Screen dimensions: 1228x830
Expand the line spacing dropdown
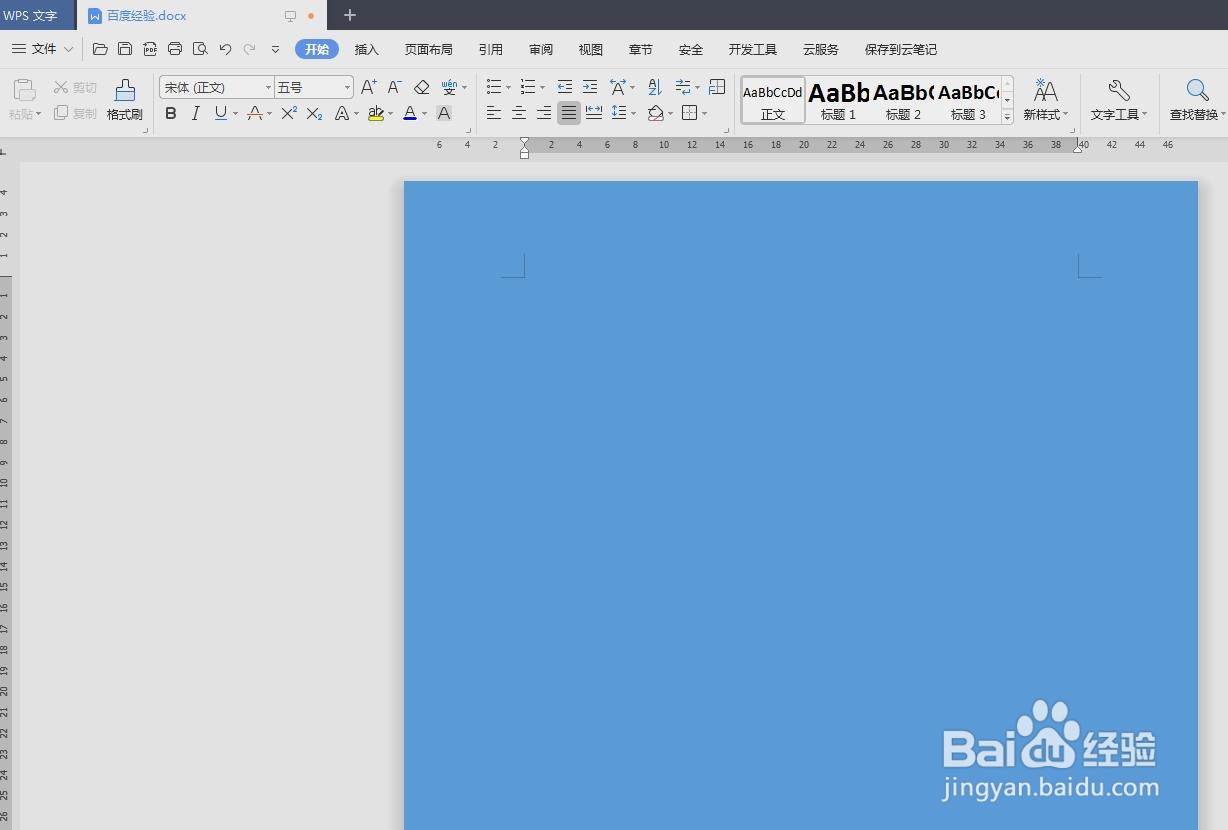[x=633, y=114]
